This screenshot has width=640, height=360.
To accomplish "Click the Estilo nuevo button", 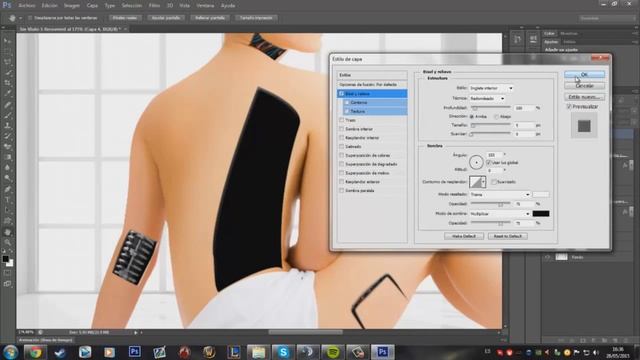I will 584,97.
